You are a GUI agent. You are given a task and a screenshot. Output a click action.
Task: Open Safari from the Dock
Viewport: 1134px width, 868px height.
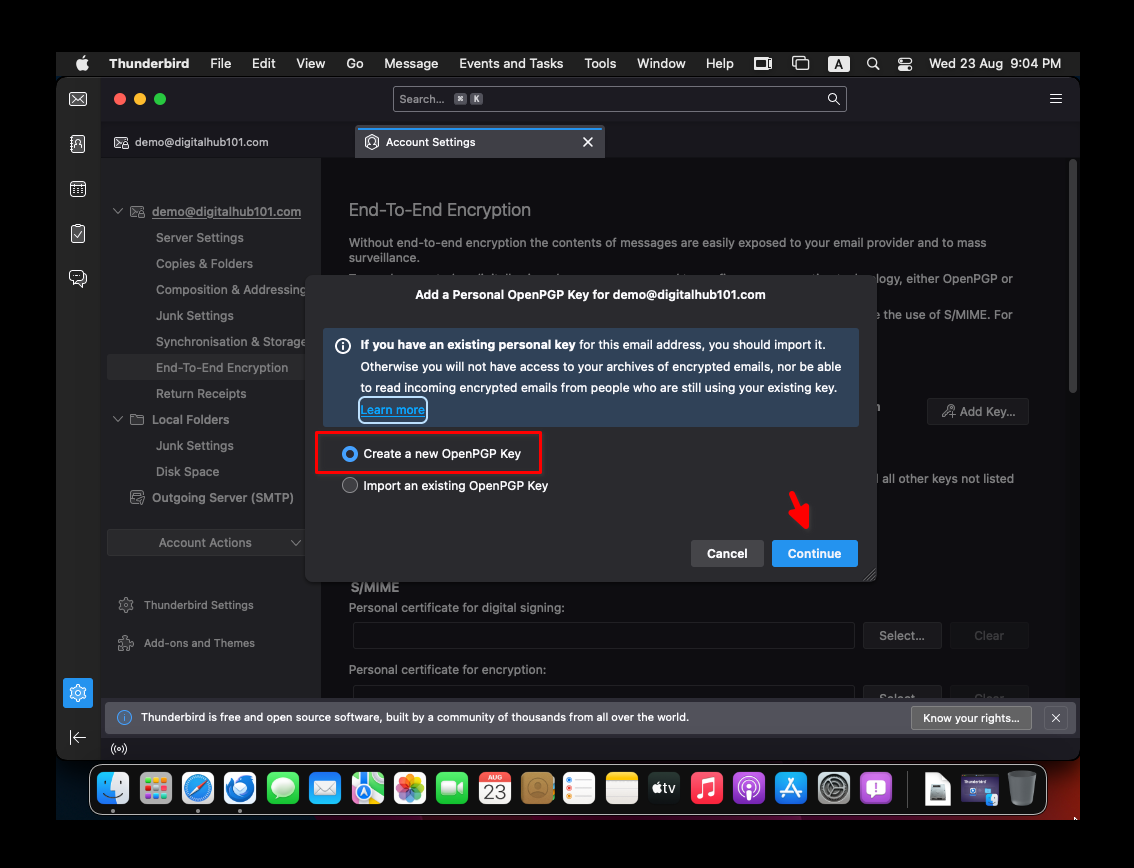197,788
